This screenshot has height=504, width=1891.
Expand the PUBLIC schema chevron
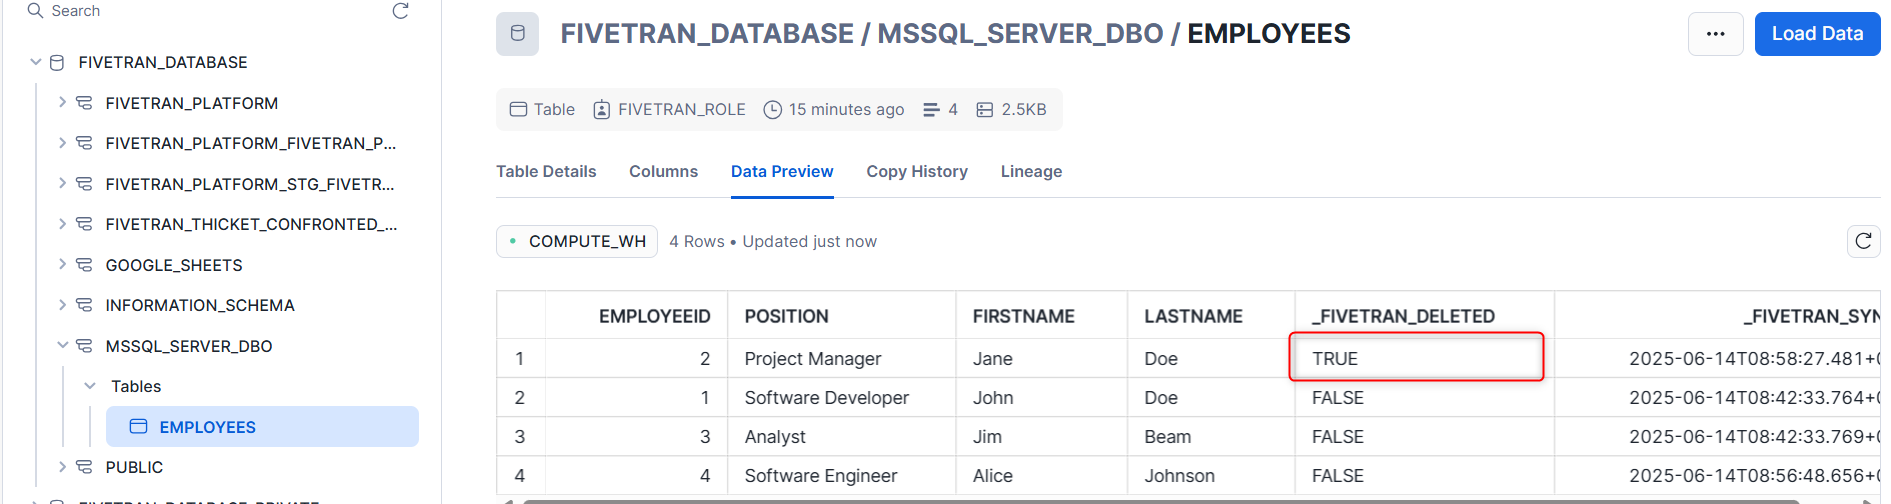(x=62, y=466)
